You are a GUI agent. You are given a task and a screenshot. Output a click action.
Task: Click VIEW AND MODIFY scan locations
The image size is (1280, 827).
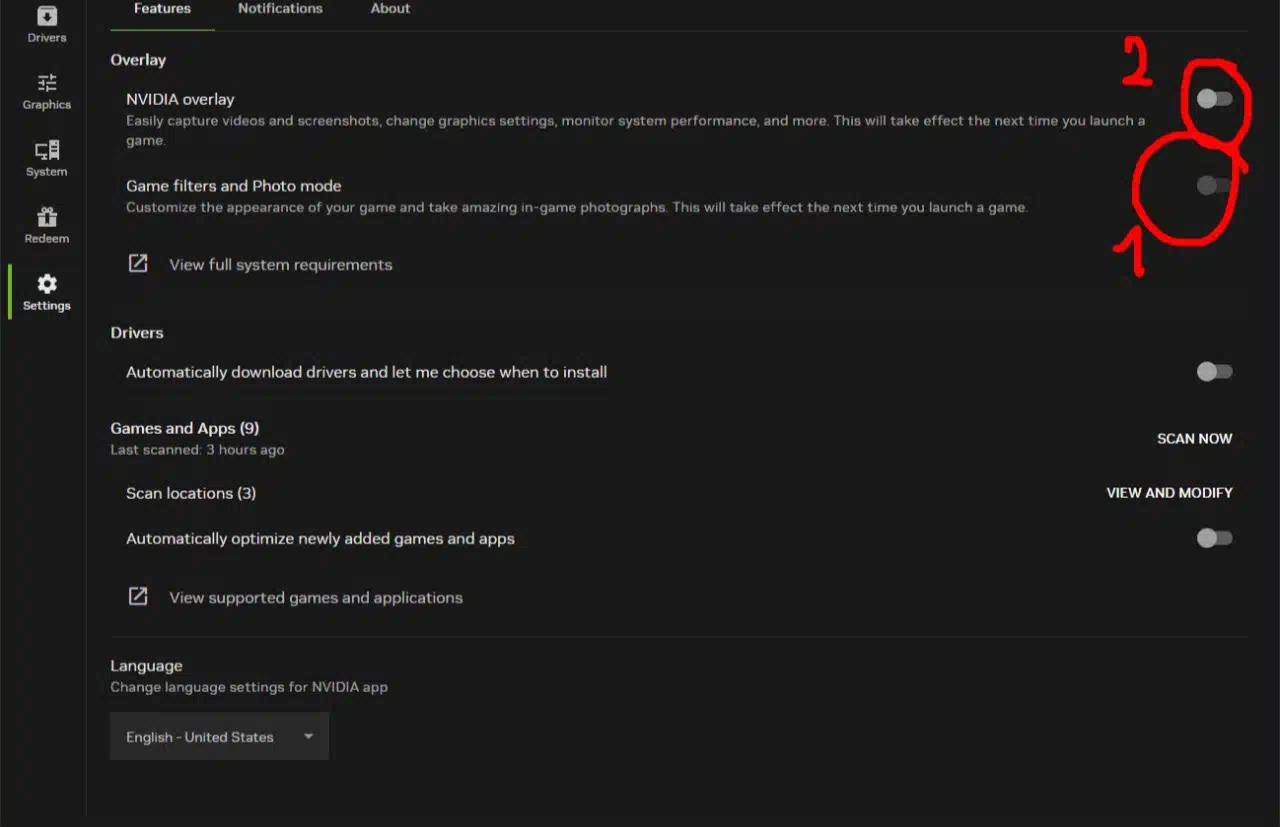tap(1169, 493)
